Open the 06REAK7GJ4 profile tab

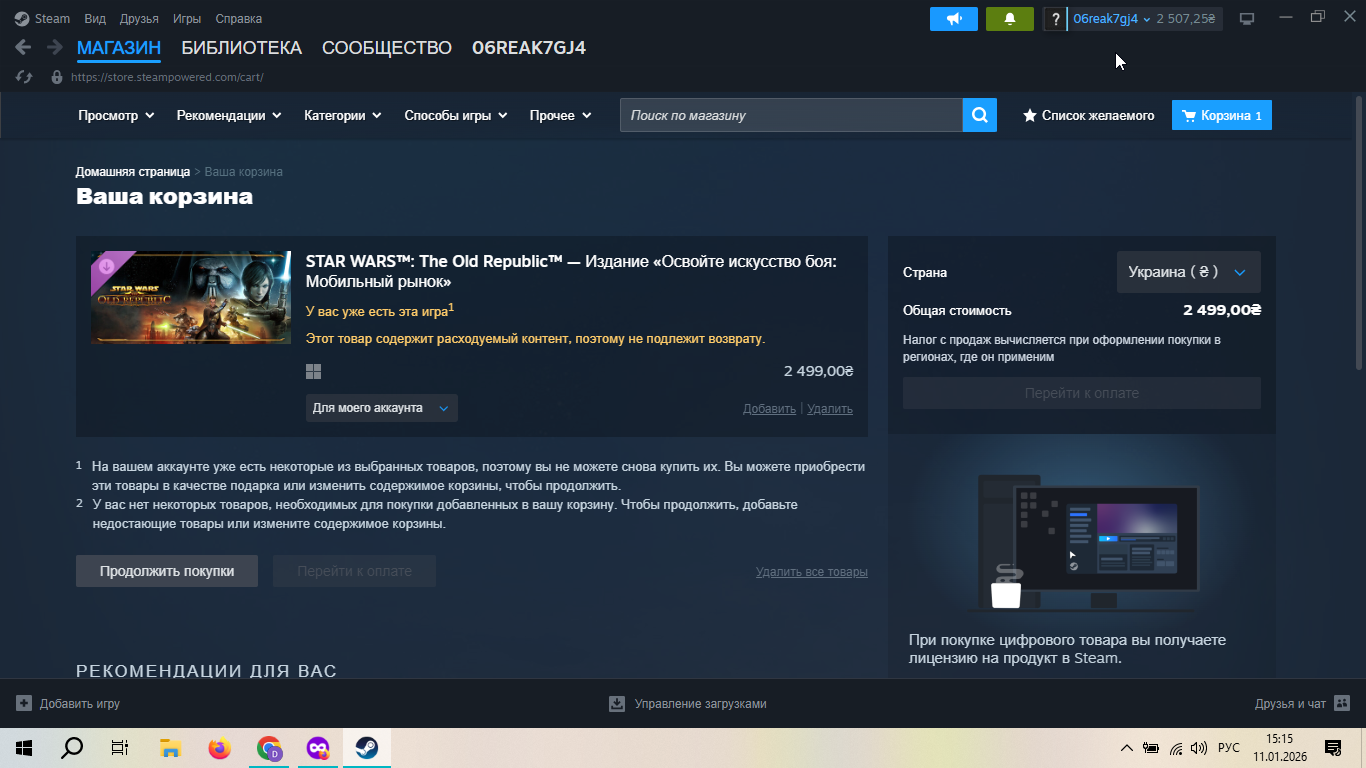point(529,47)
